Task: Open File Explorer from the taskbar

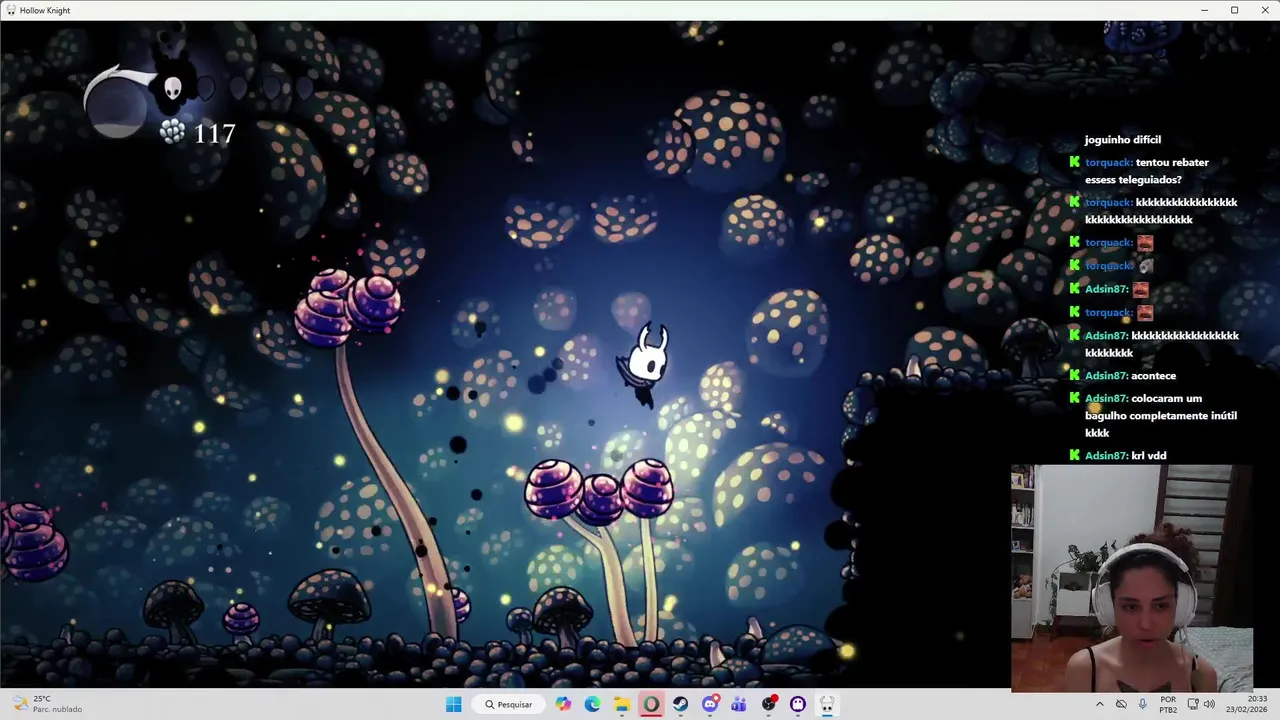Action: coord(621,704)
